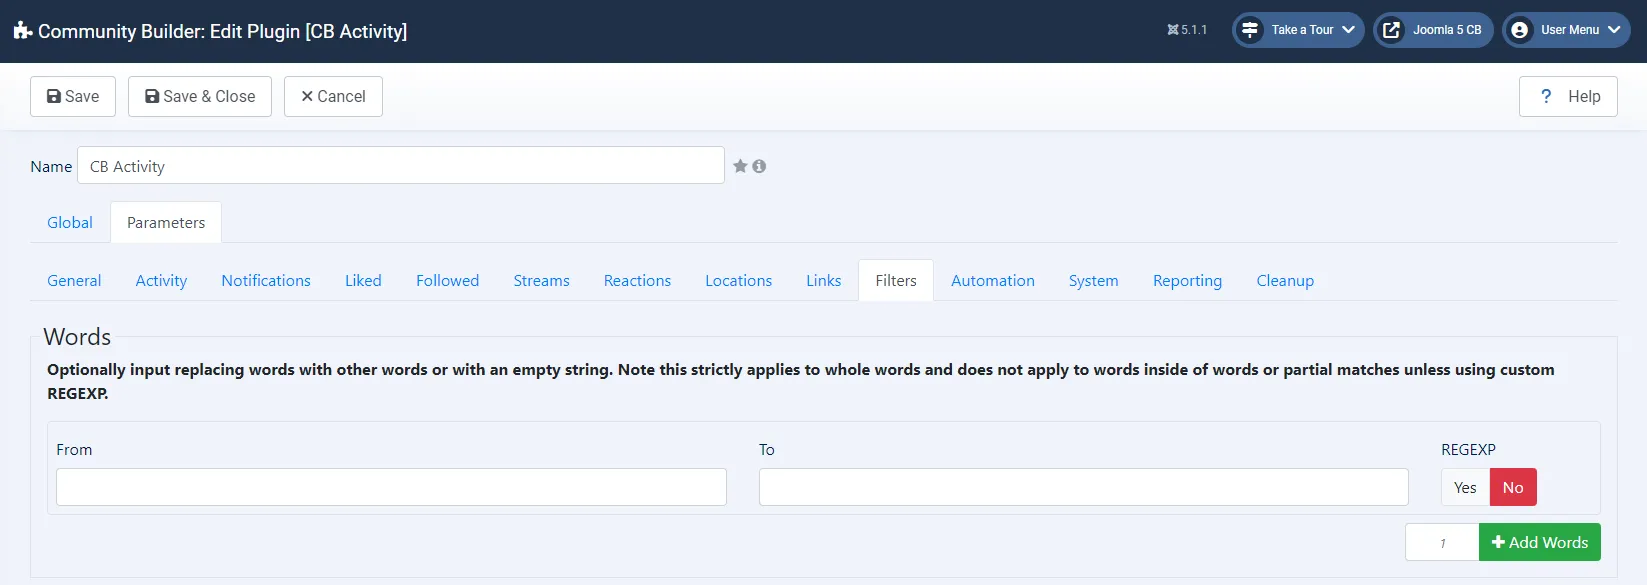Set REGEXP to No
Viewport: 1647px width, 585px height.
click(x=1513, y=487)
